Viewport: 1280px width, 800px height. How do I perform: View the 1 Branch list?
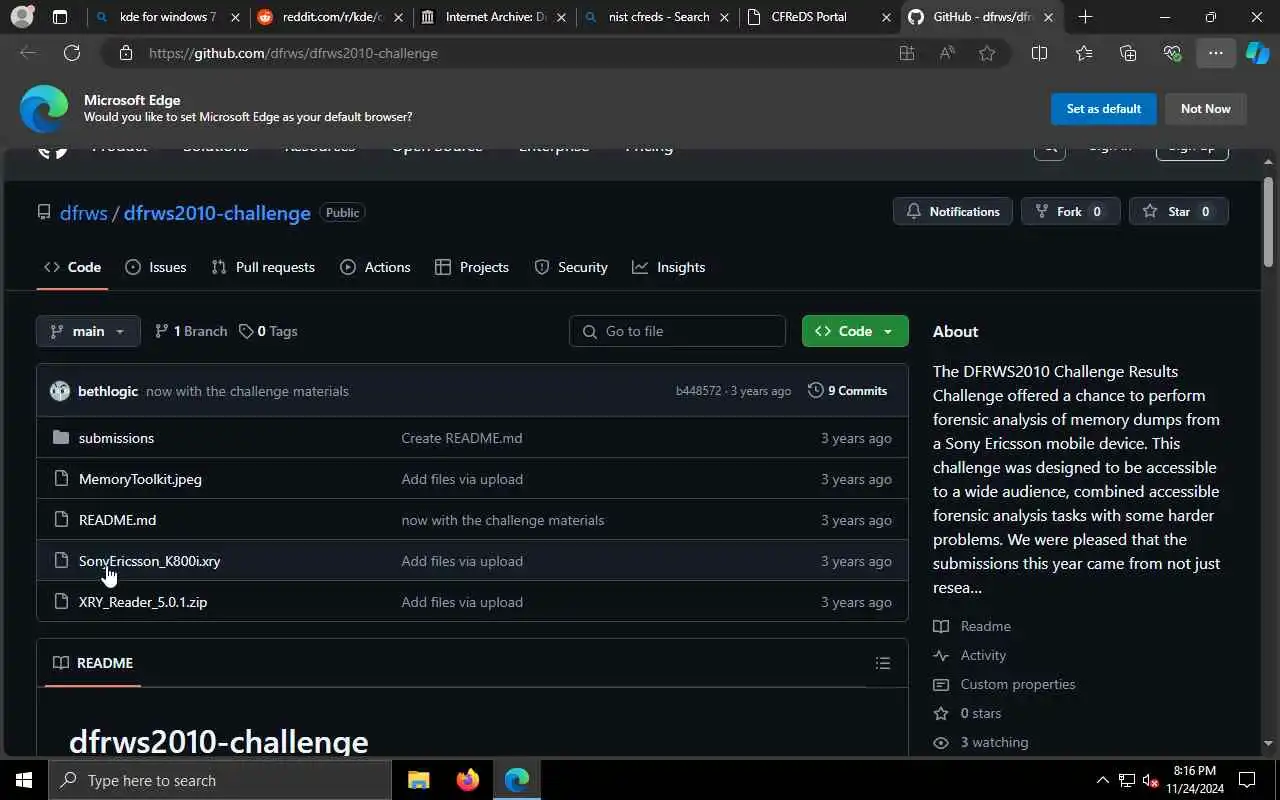pyautogui.click(x=191, y=331)
